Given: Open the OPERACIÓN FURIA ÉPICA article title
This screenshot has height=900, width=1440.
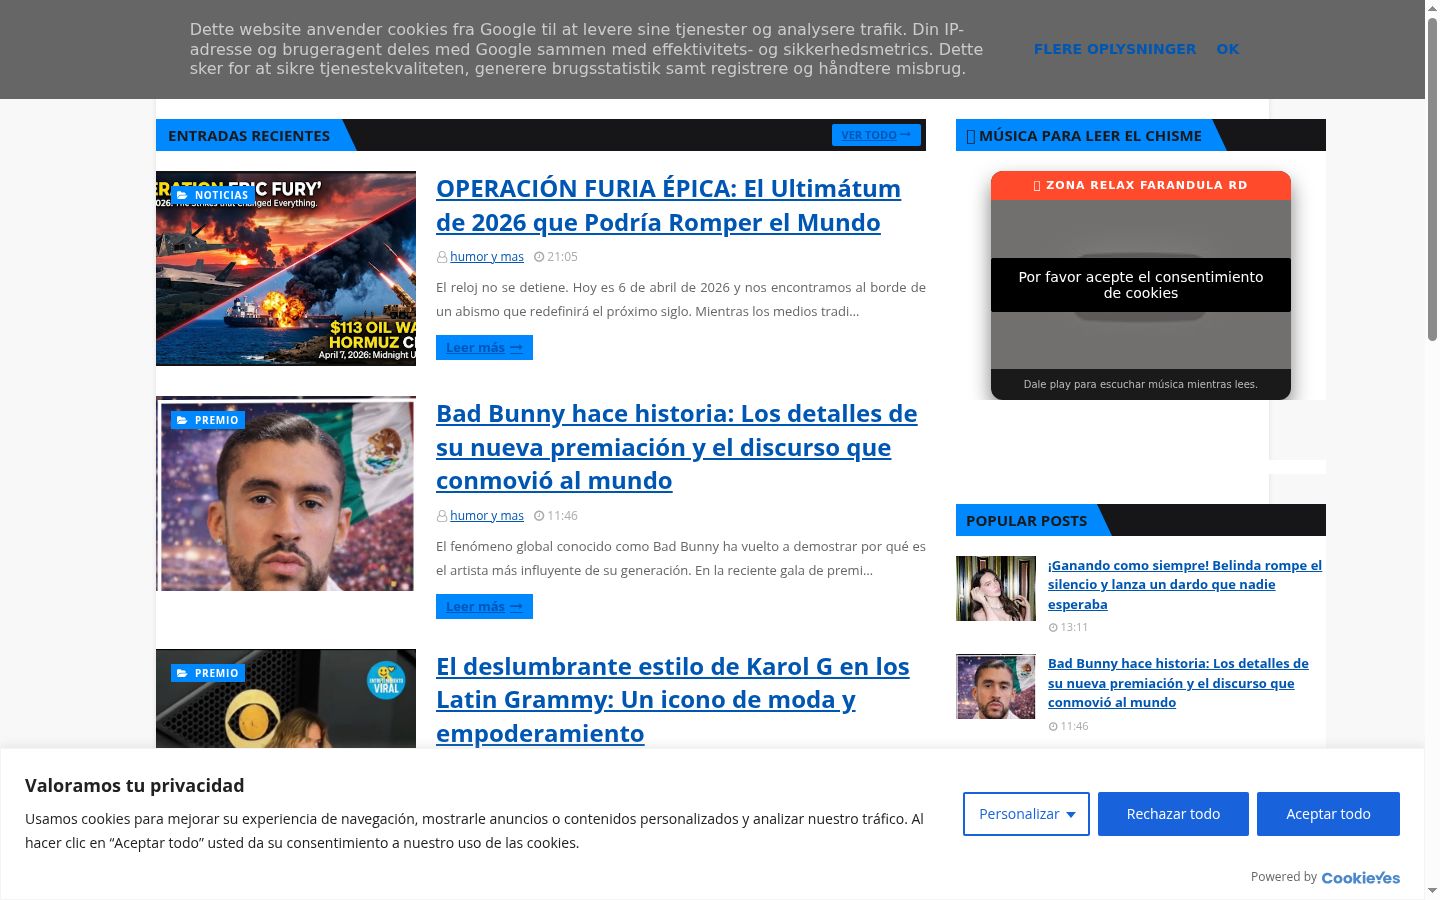Looking at the screenshot, I should click(x=668, y=205).
